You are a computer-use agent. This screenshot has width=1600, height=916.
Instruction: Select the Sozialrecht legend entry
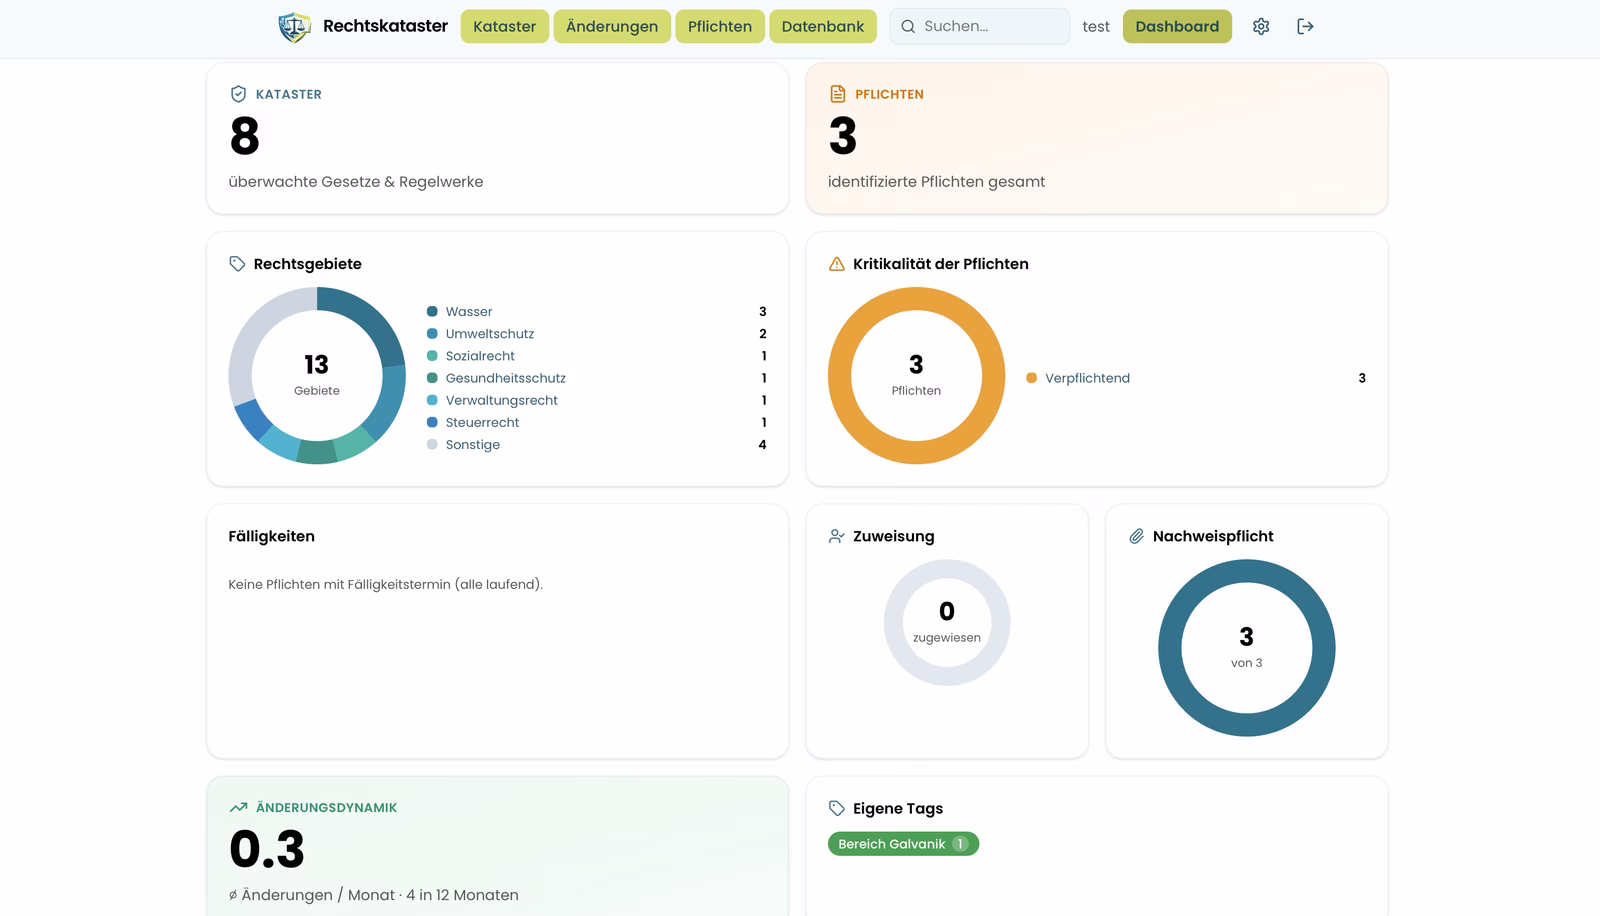point(597,356)
